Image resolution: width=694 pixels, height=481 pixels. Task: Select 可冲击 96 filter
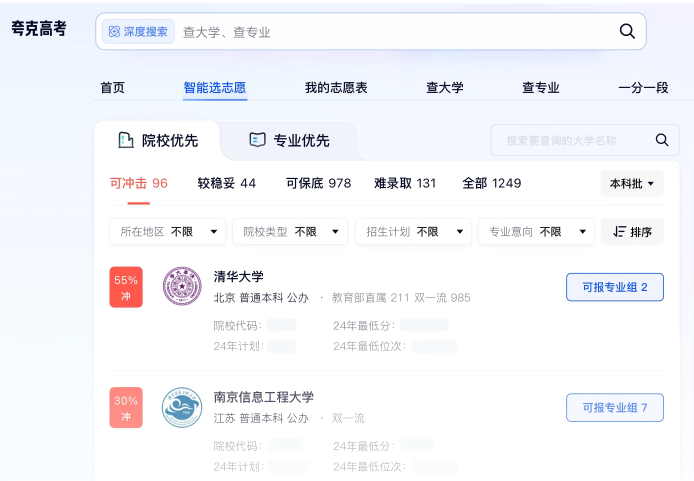(x=139, y=183)
